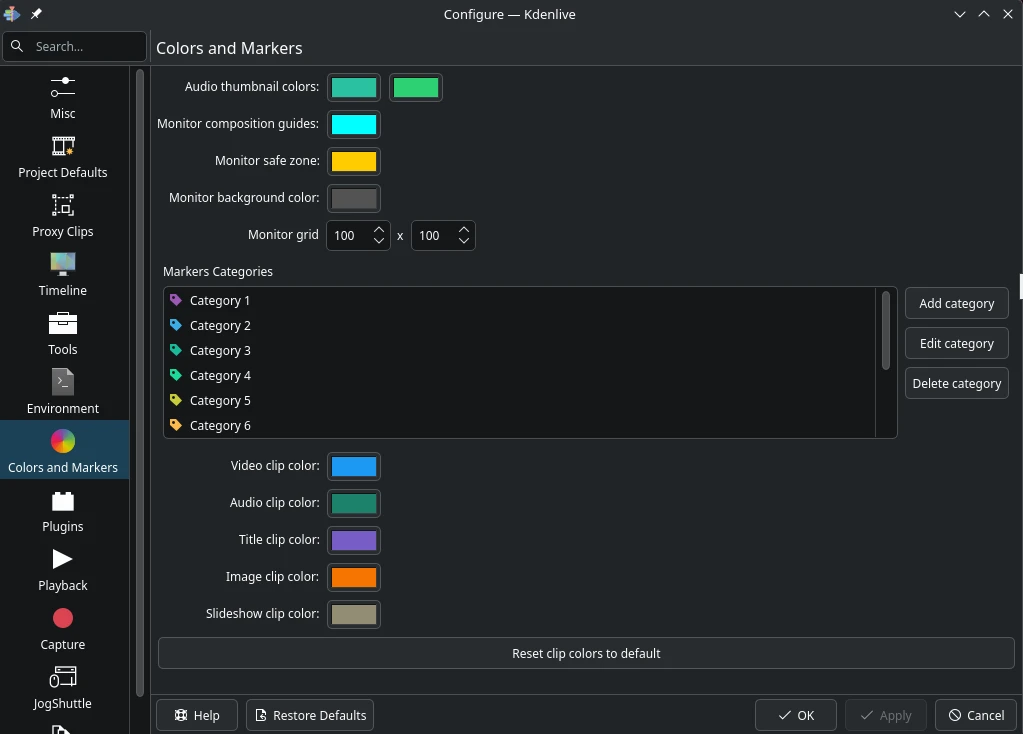
Task: Select Category 3 label in markers list
Action: [x=220, y=350]
